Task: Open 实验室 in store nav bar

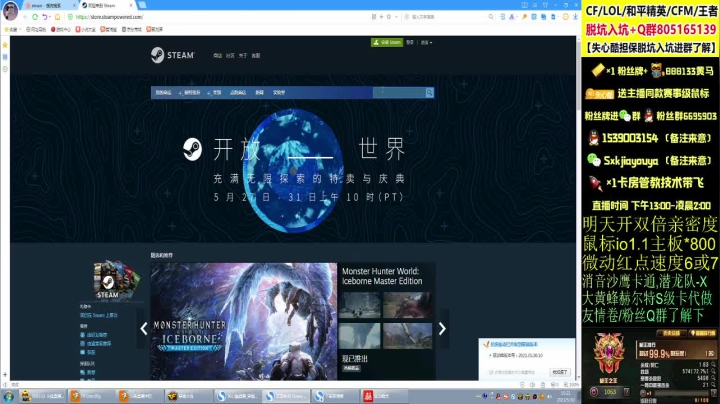Action: [279, 93]
